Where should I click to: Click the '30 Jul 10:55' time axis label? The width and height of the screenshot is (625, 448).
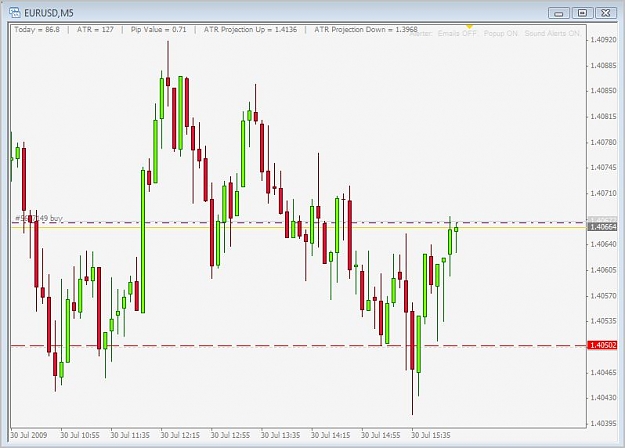pos(80,435)
